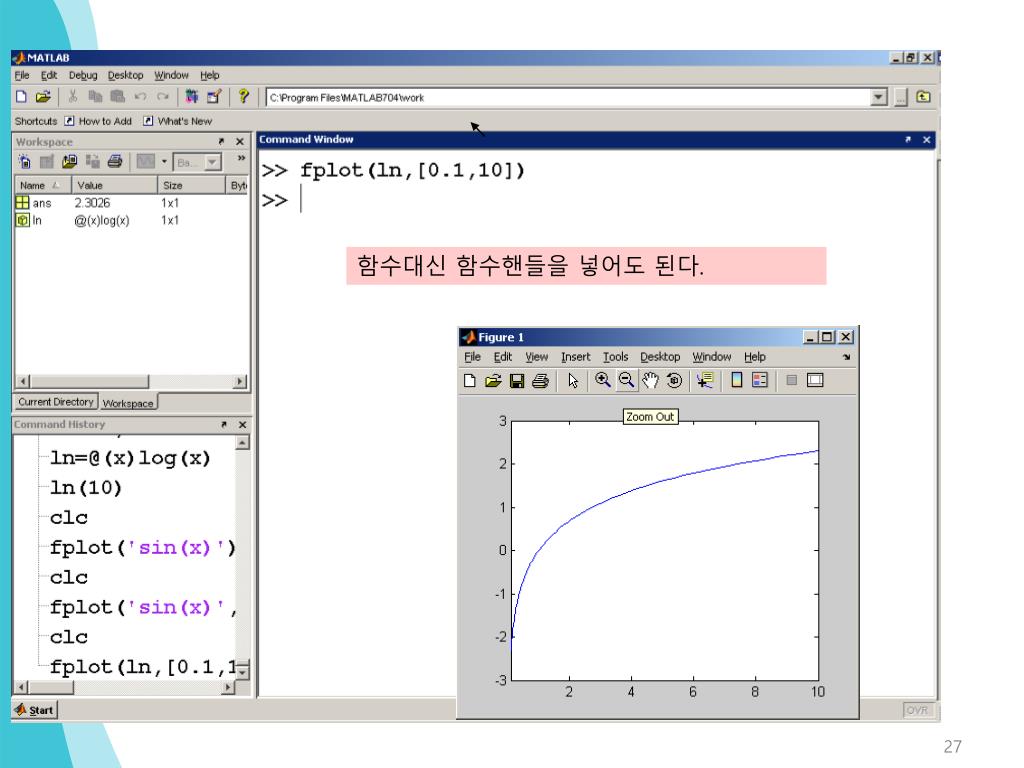Click the Redo arrow in the MATLAB toolbar
The image size is (1024, 768).
tap(163, 97)
